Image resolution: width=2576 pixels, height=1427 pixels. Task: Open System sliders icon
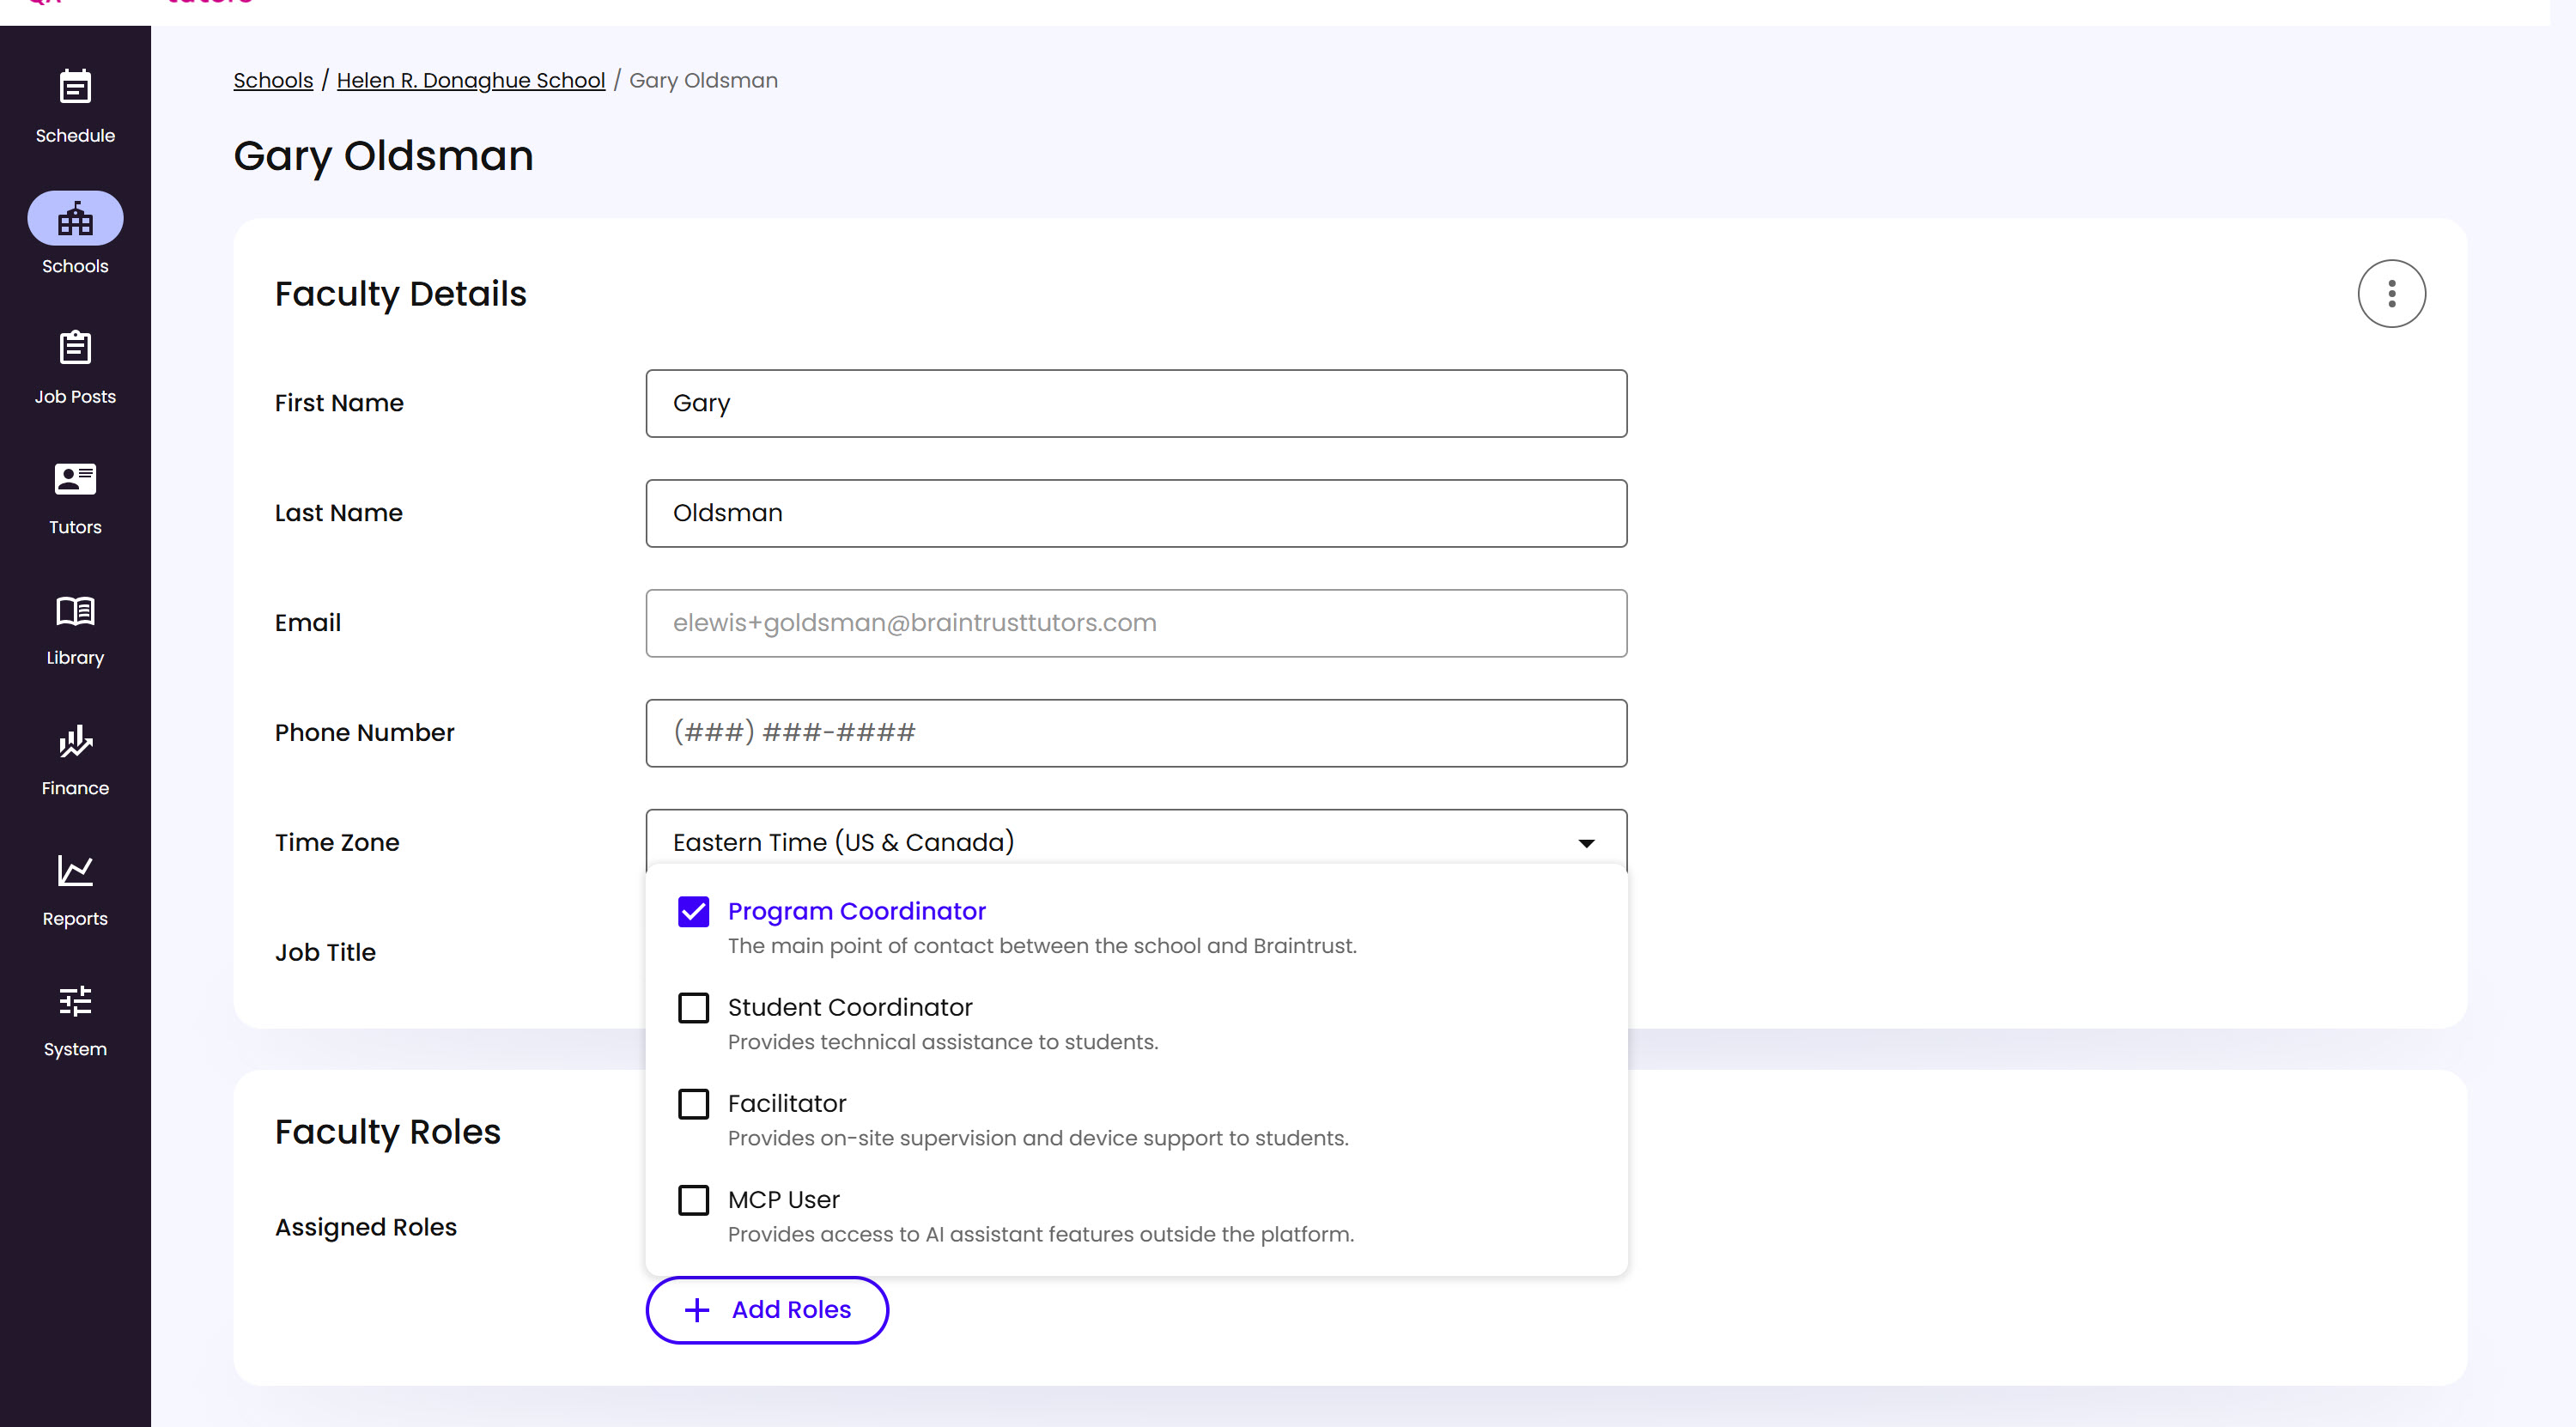75,1001
